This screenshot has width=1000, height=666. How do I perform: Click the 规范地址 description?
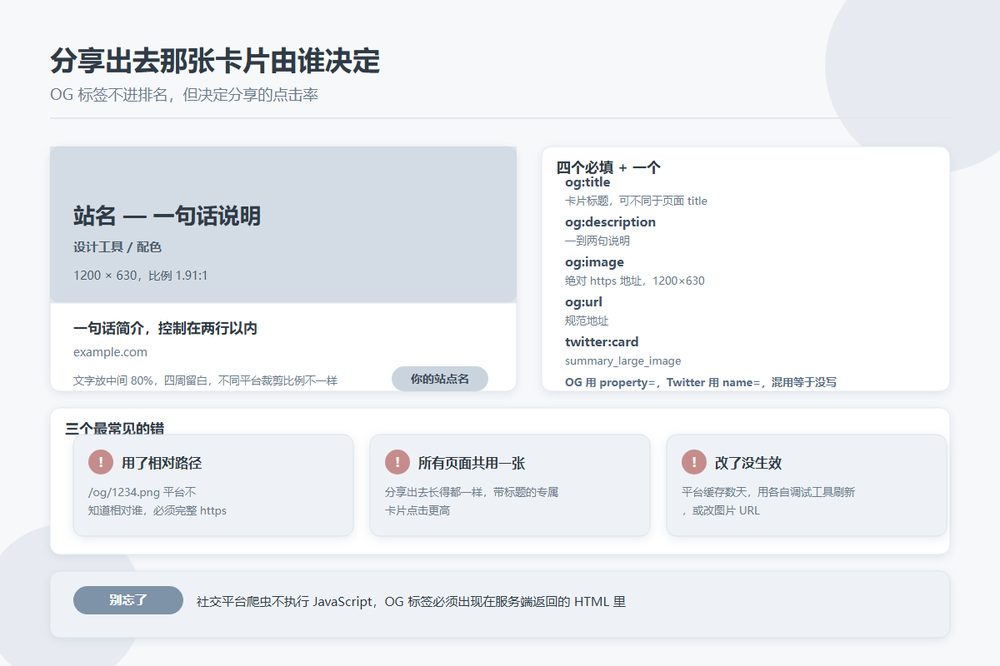coord(587,320)
